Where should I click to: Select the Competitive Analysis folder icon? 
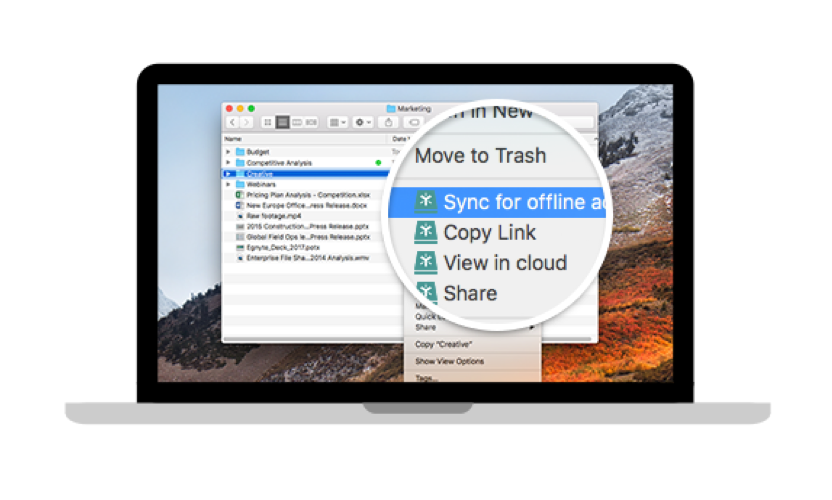tap(240, 163)
